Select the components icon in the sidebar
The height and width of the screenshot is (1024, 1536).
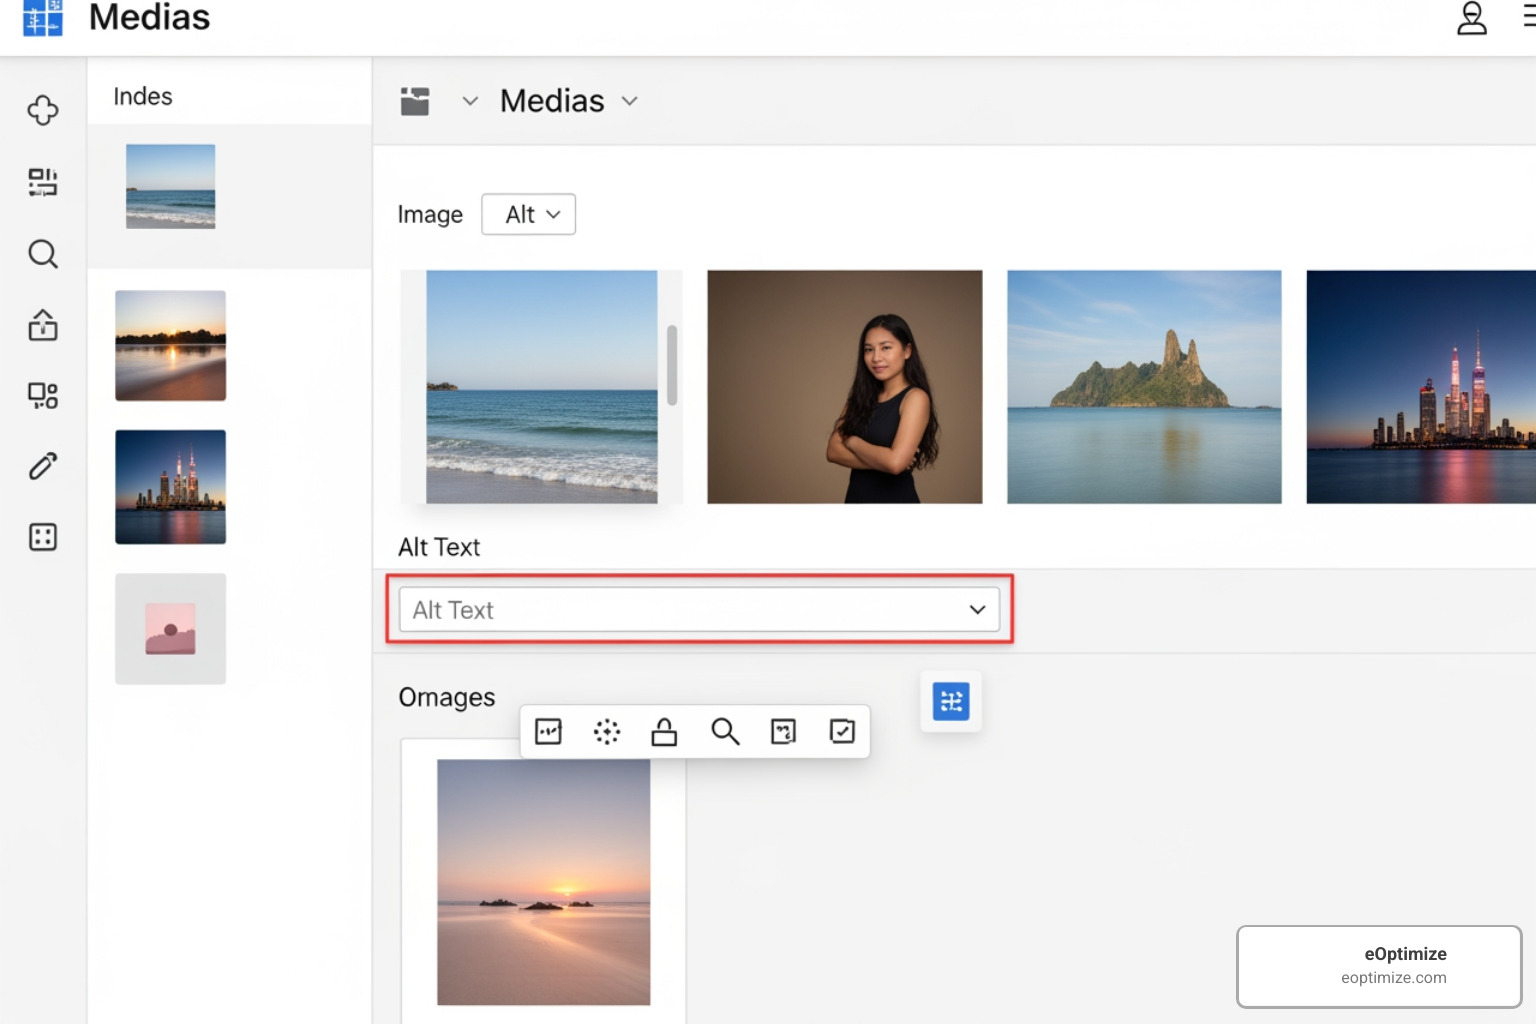click(43, 395)
